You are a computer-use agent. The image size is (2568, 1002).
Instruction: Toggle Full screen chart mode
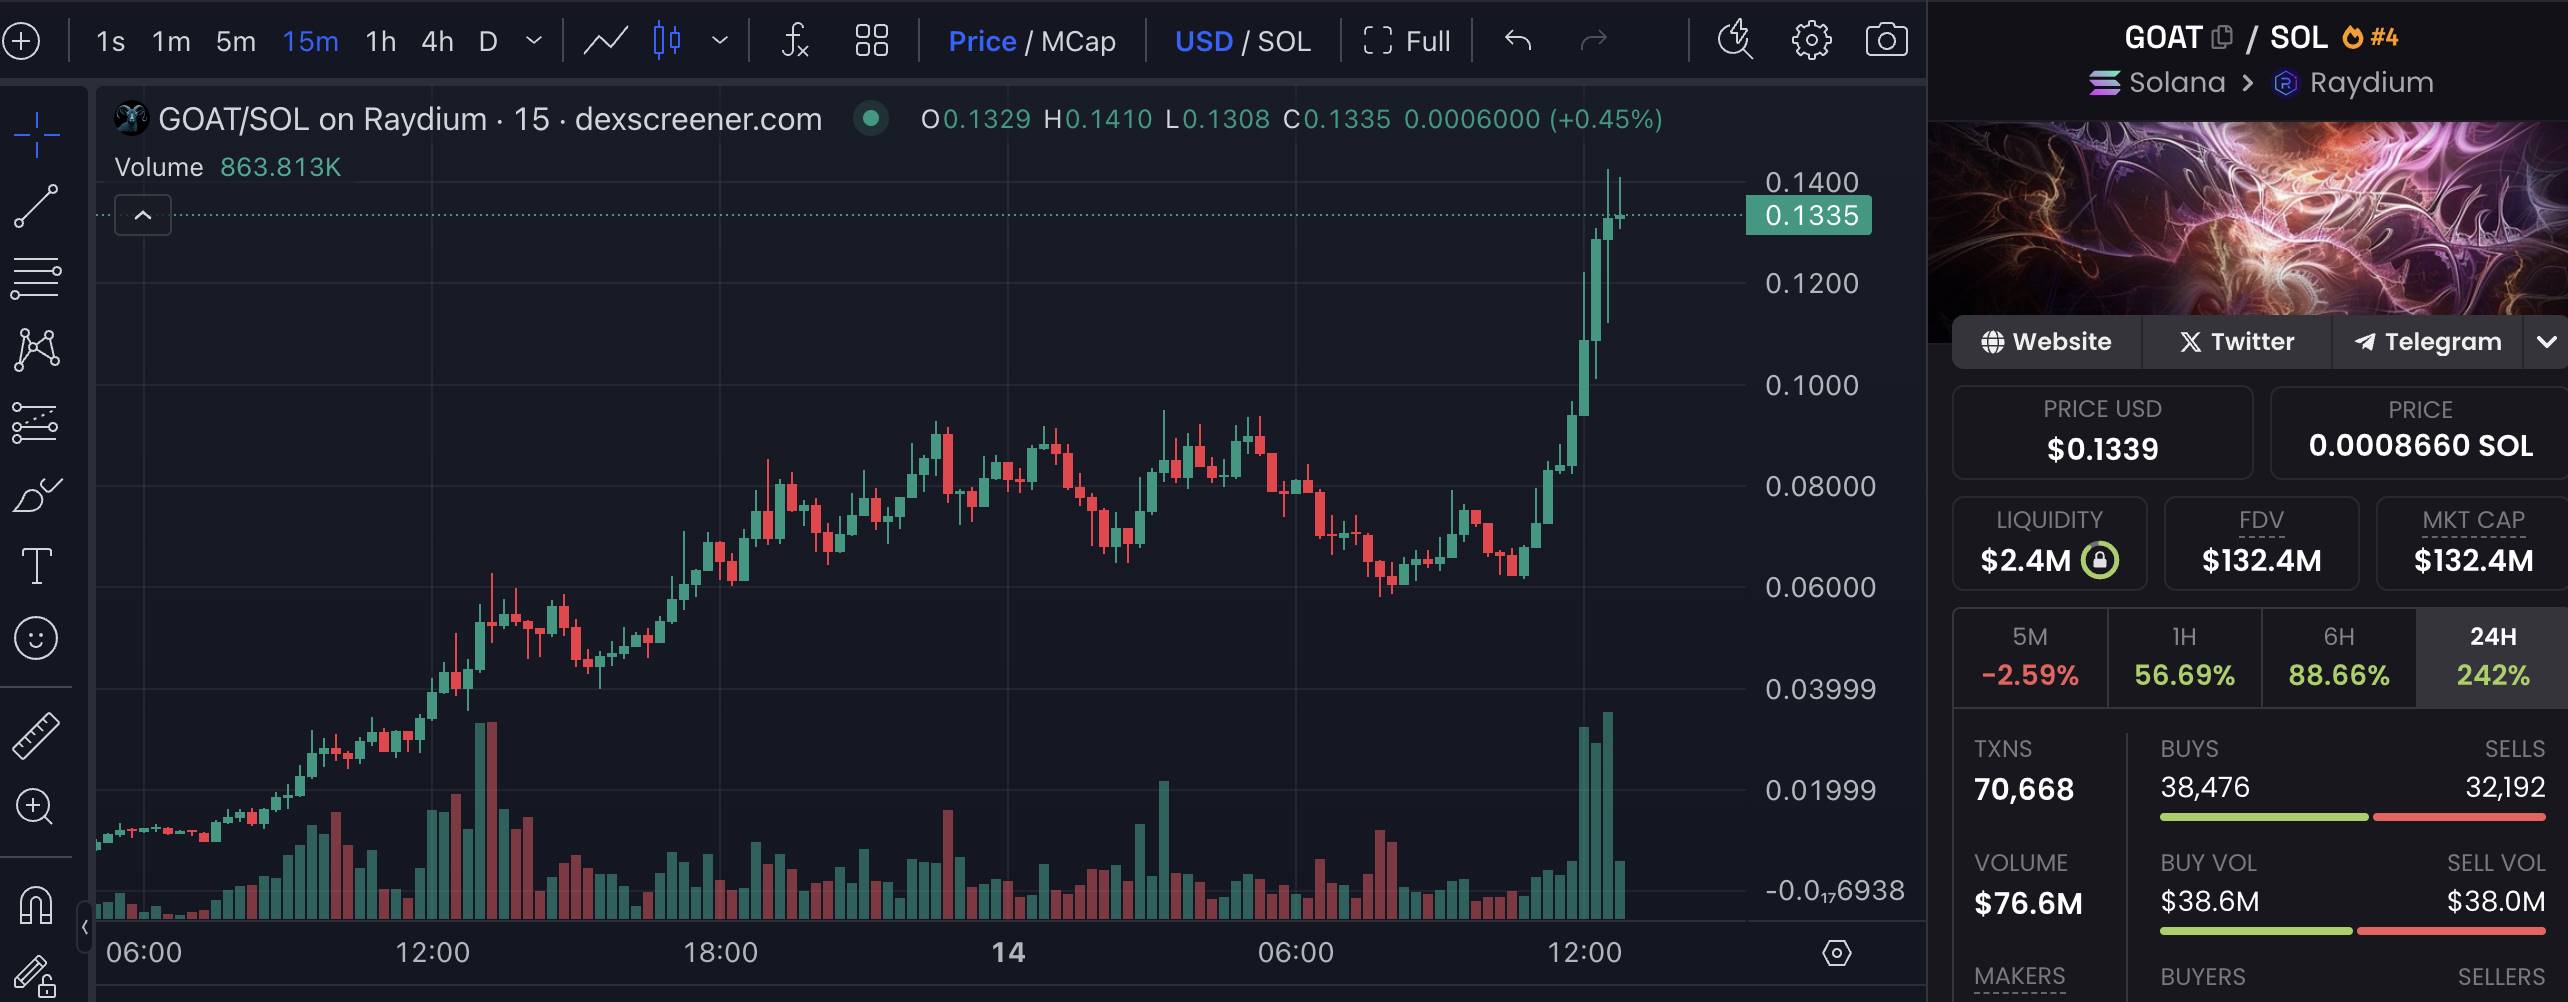pyautogui.click(x=1407, y=41)
